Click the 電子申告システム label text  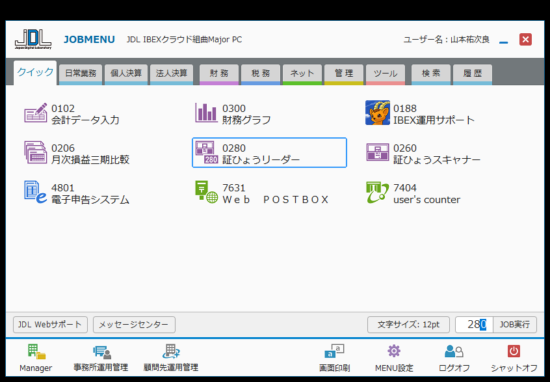tap(90, 200)
